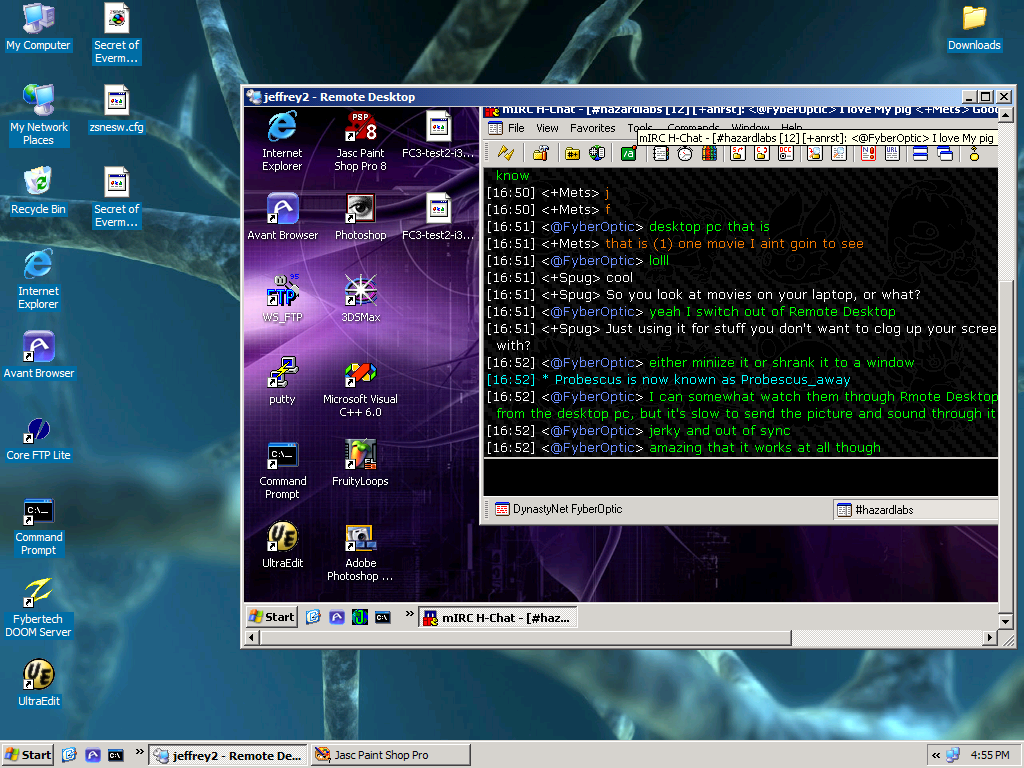
Task: Click local quick launch Avant Browser icon
Action: click(x=93, y=756)
